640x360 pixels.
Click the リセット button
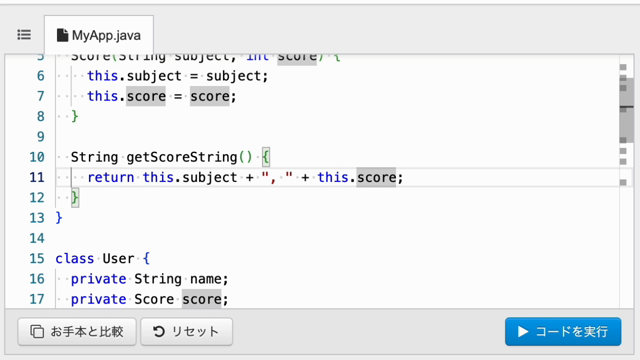(187, 331)
